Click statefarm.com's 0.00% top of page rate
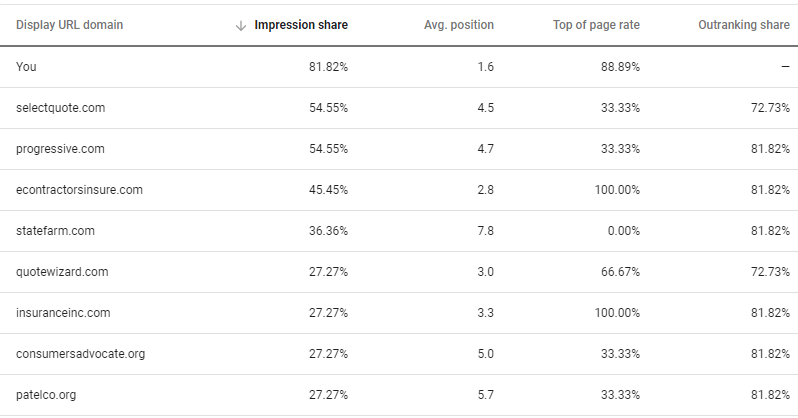 623,231
